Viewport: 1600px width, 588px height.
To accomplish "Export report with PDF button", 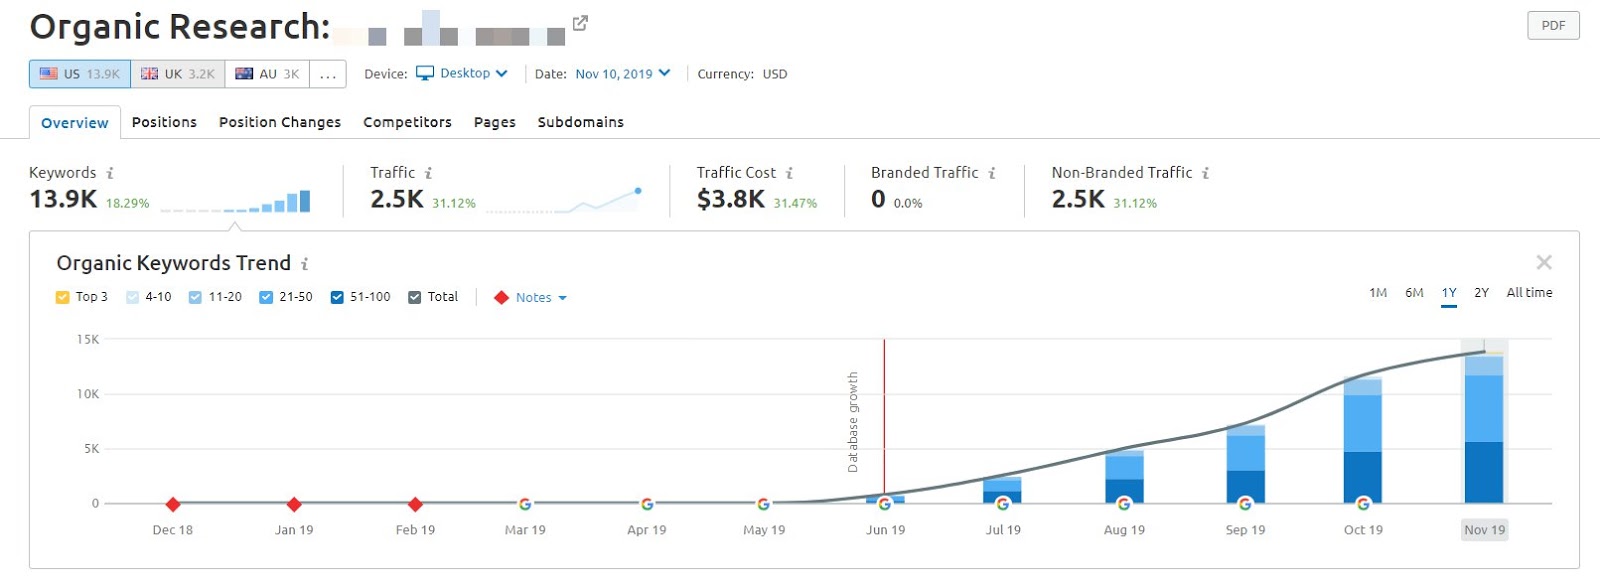I will click(x=1553, y=25).
